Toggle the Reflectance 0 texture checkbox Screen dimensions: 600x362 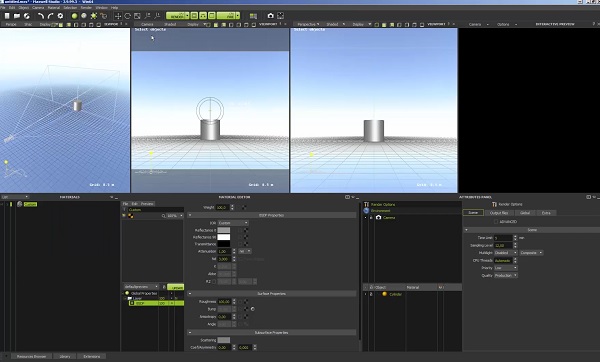pyautogui.click(x=240, y=230)
